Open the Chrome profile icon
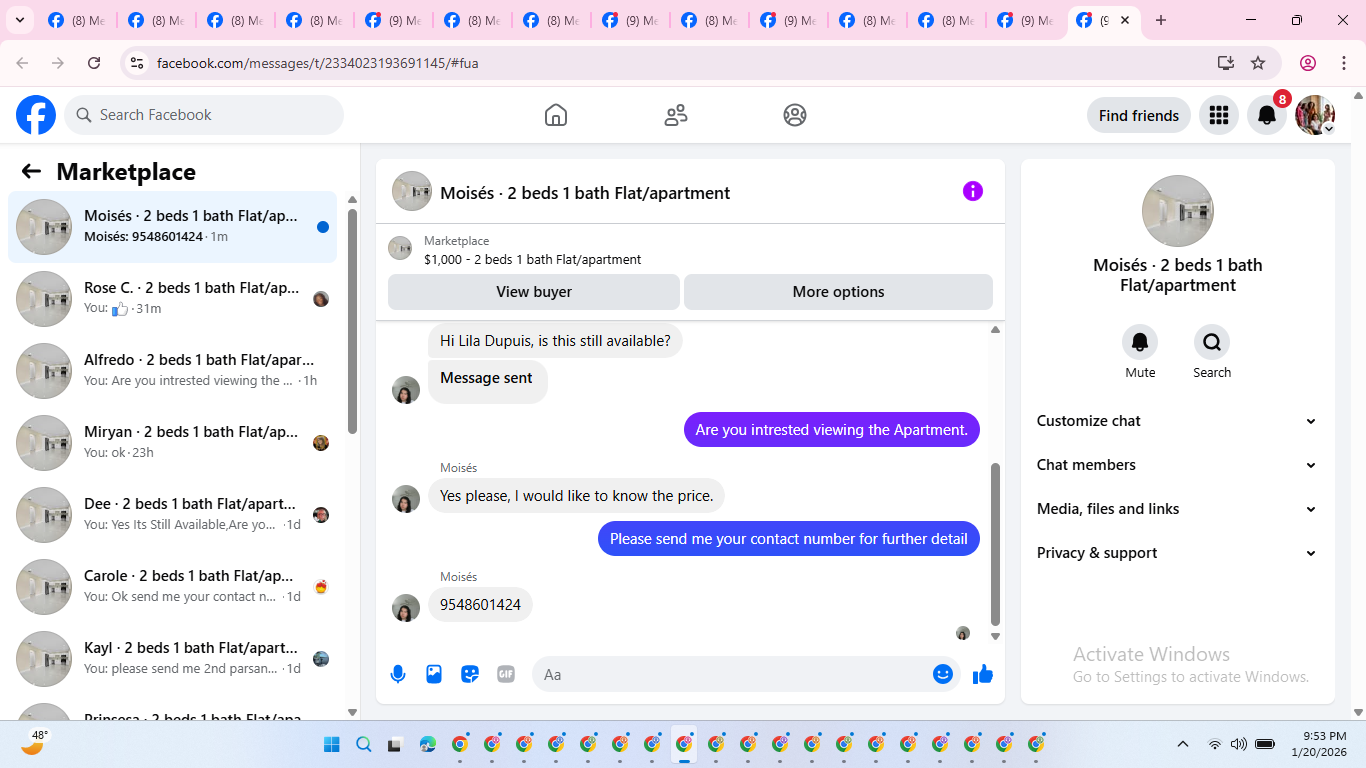 (1308, 63)
